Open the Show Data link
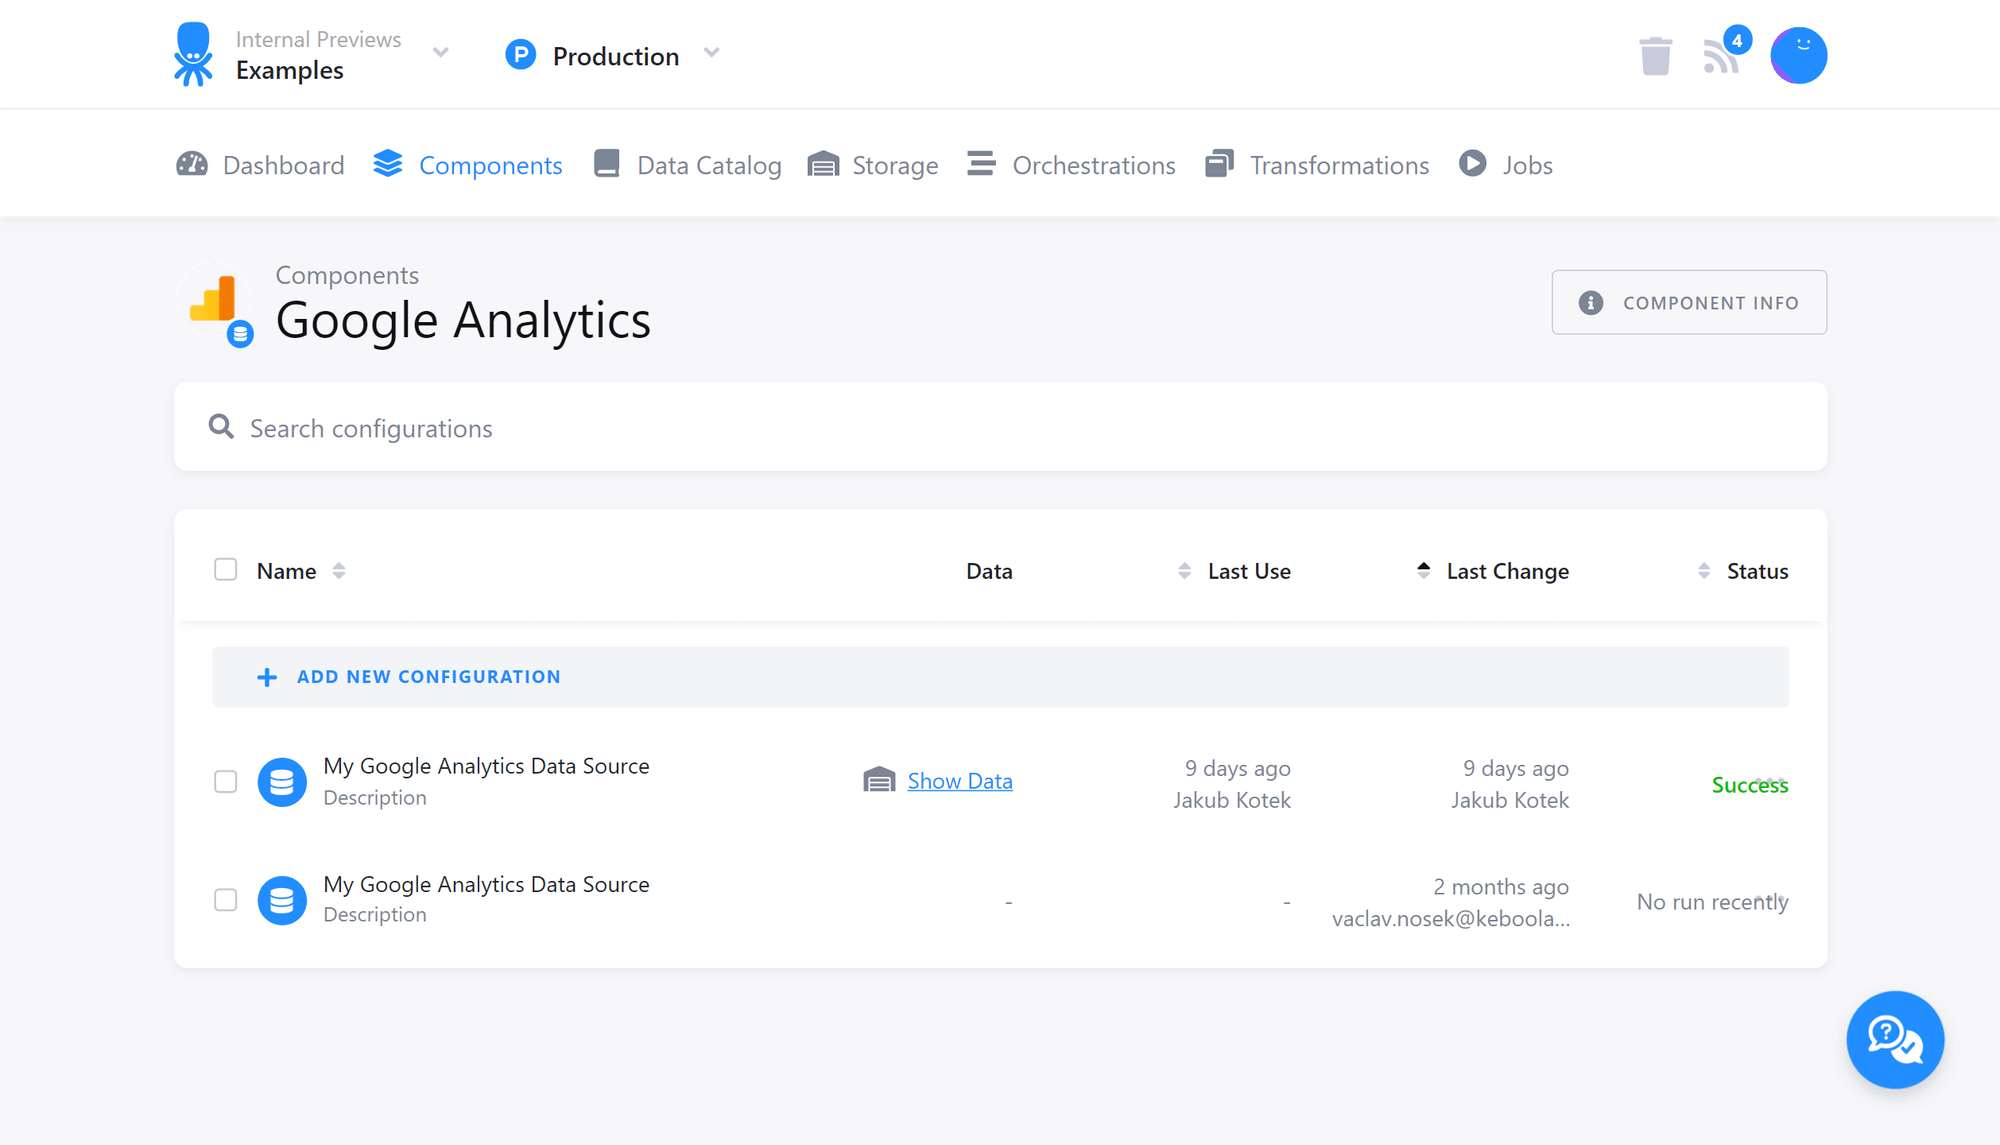2000x1145 pixels. coord(959,781)
